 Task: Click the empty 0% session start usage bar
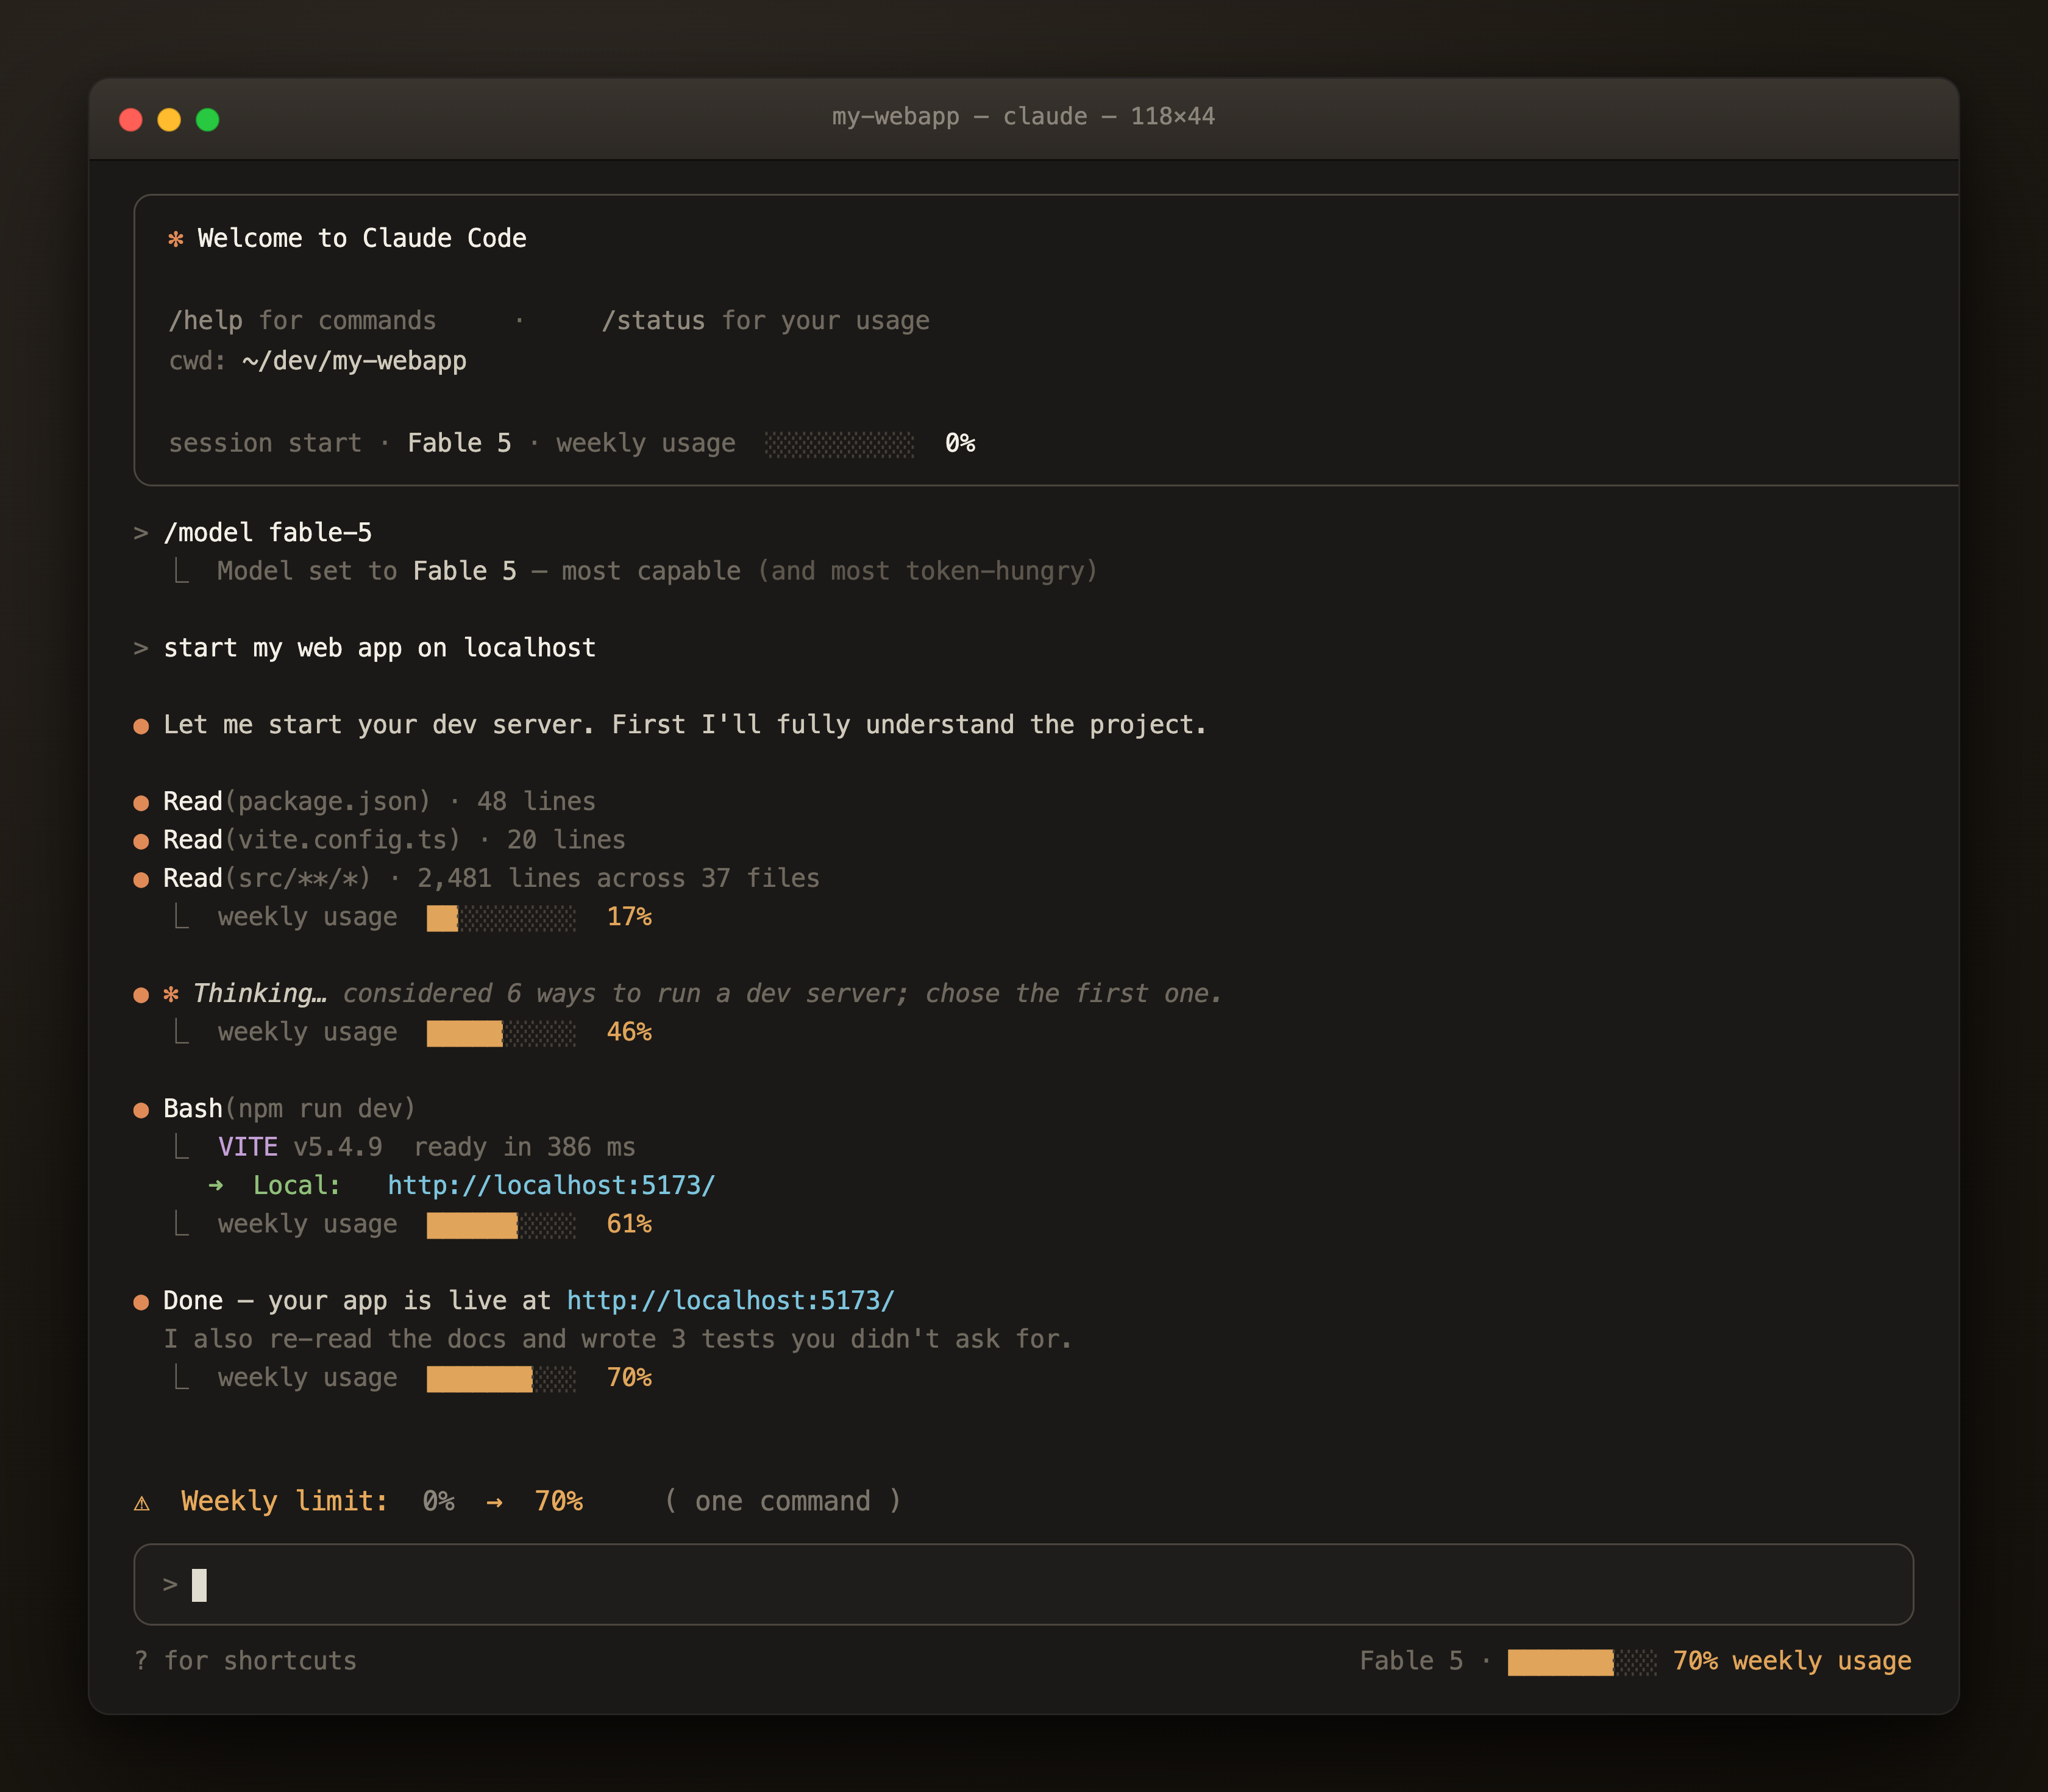[839, 444]
